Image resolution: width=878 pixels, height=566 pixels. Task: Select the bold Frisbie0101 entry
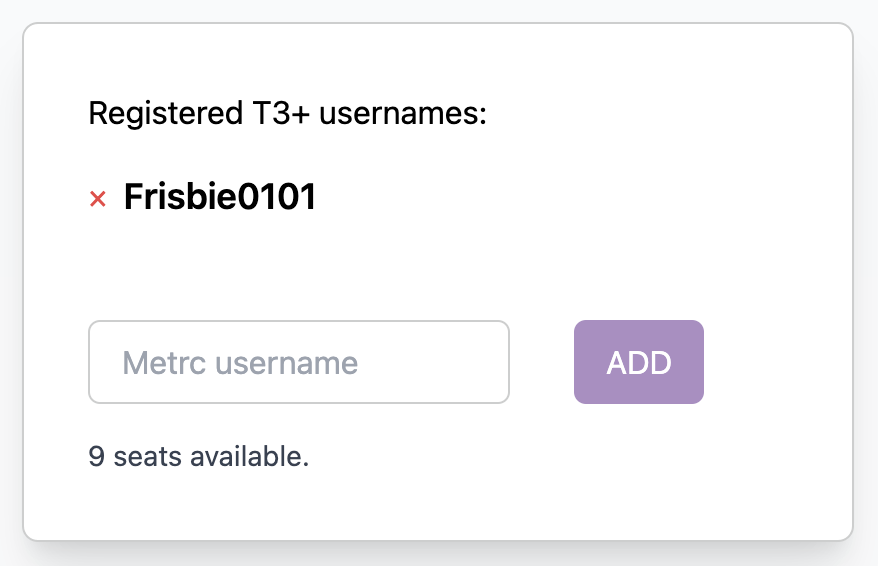(x=220, y=198)
